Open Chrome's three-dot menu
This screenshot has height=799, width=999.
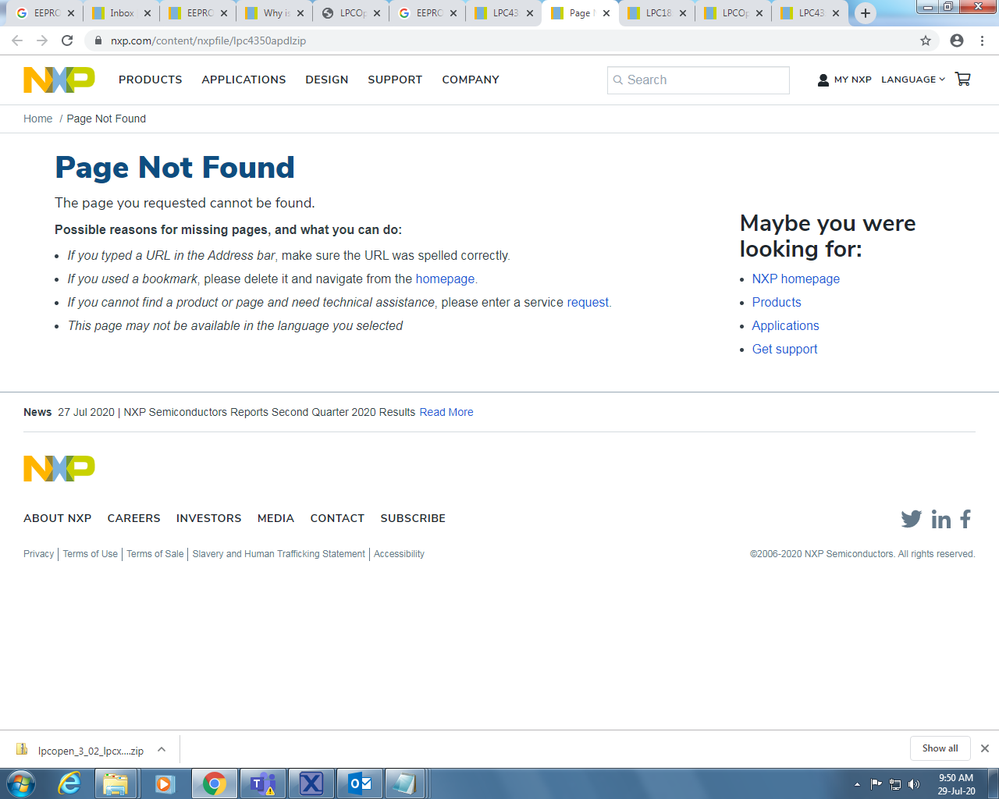click(x=982, y=41)
